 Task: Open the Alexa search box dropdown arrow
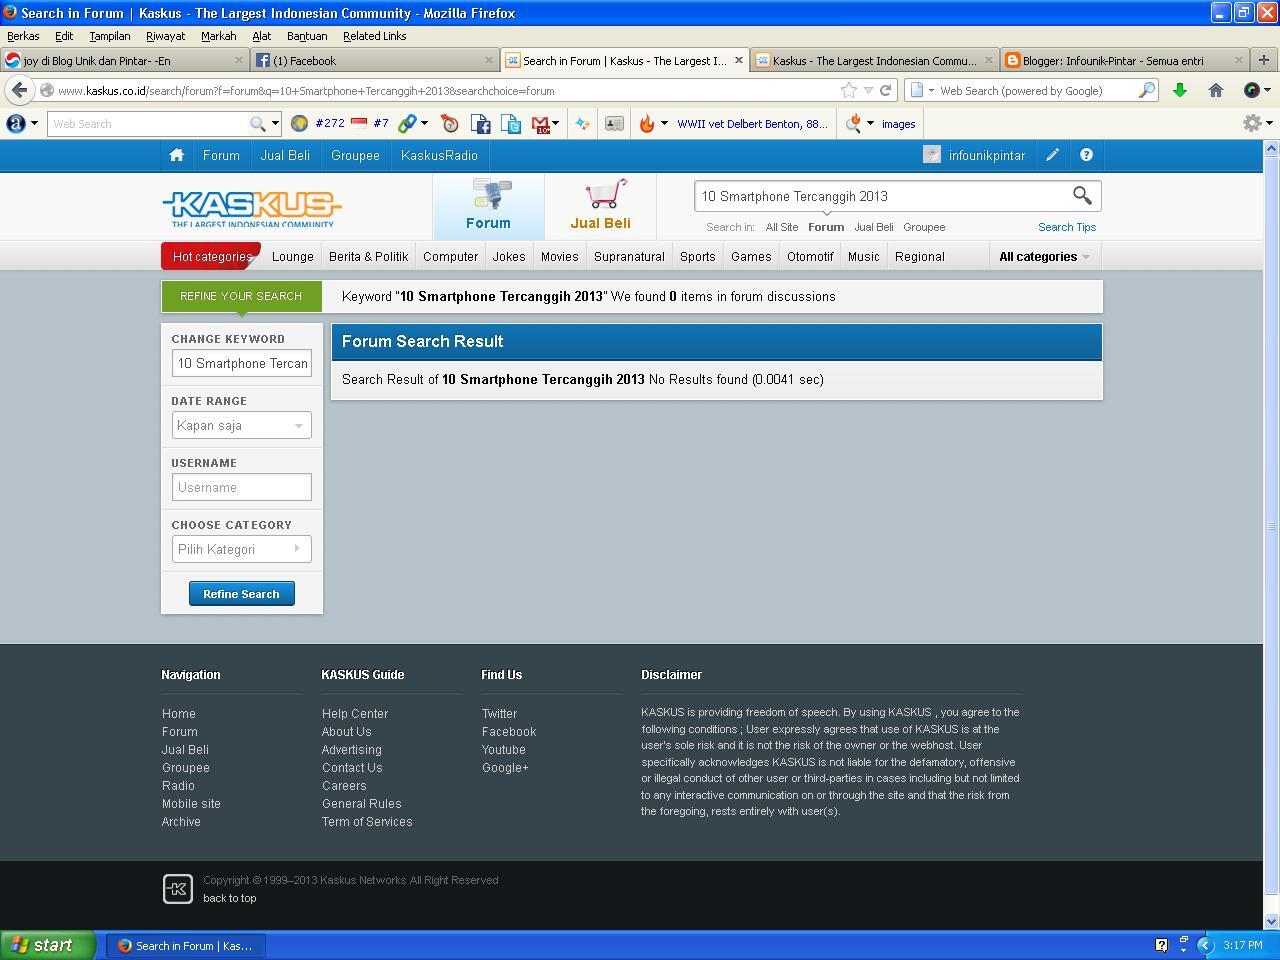click(x=275, y=124)
